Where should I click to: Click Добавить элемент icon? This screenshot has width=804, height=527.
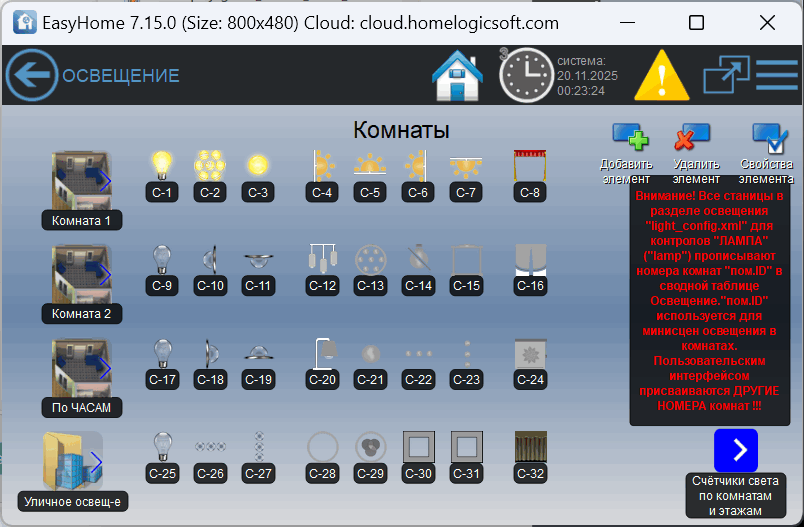[629, 141]
